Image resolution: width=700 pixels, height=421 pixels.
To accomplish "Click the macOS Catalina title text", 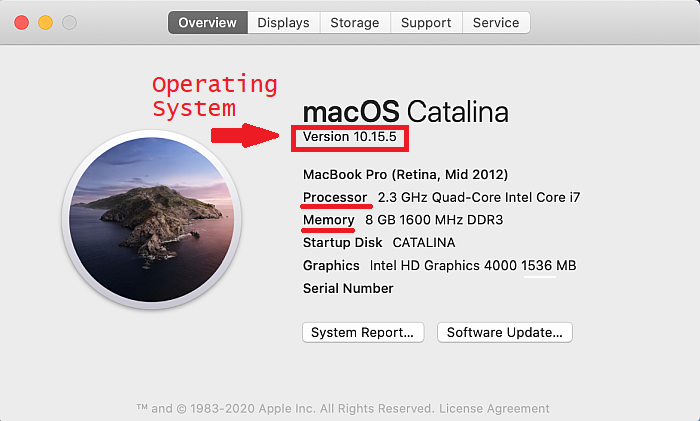I will pos(405,111).
